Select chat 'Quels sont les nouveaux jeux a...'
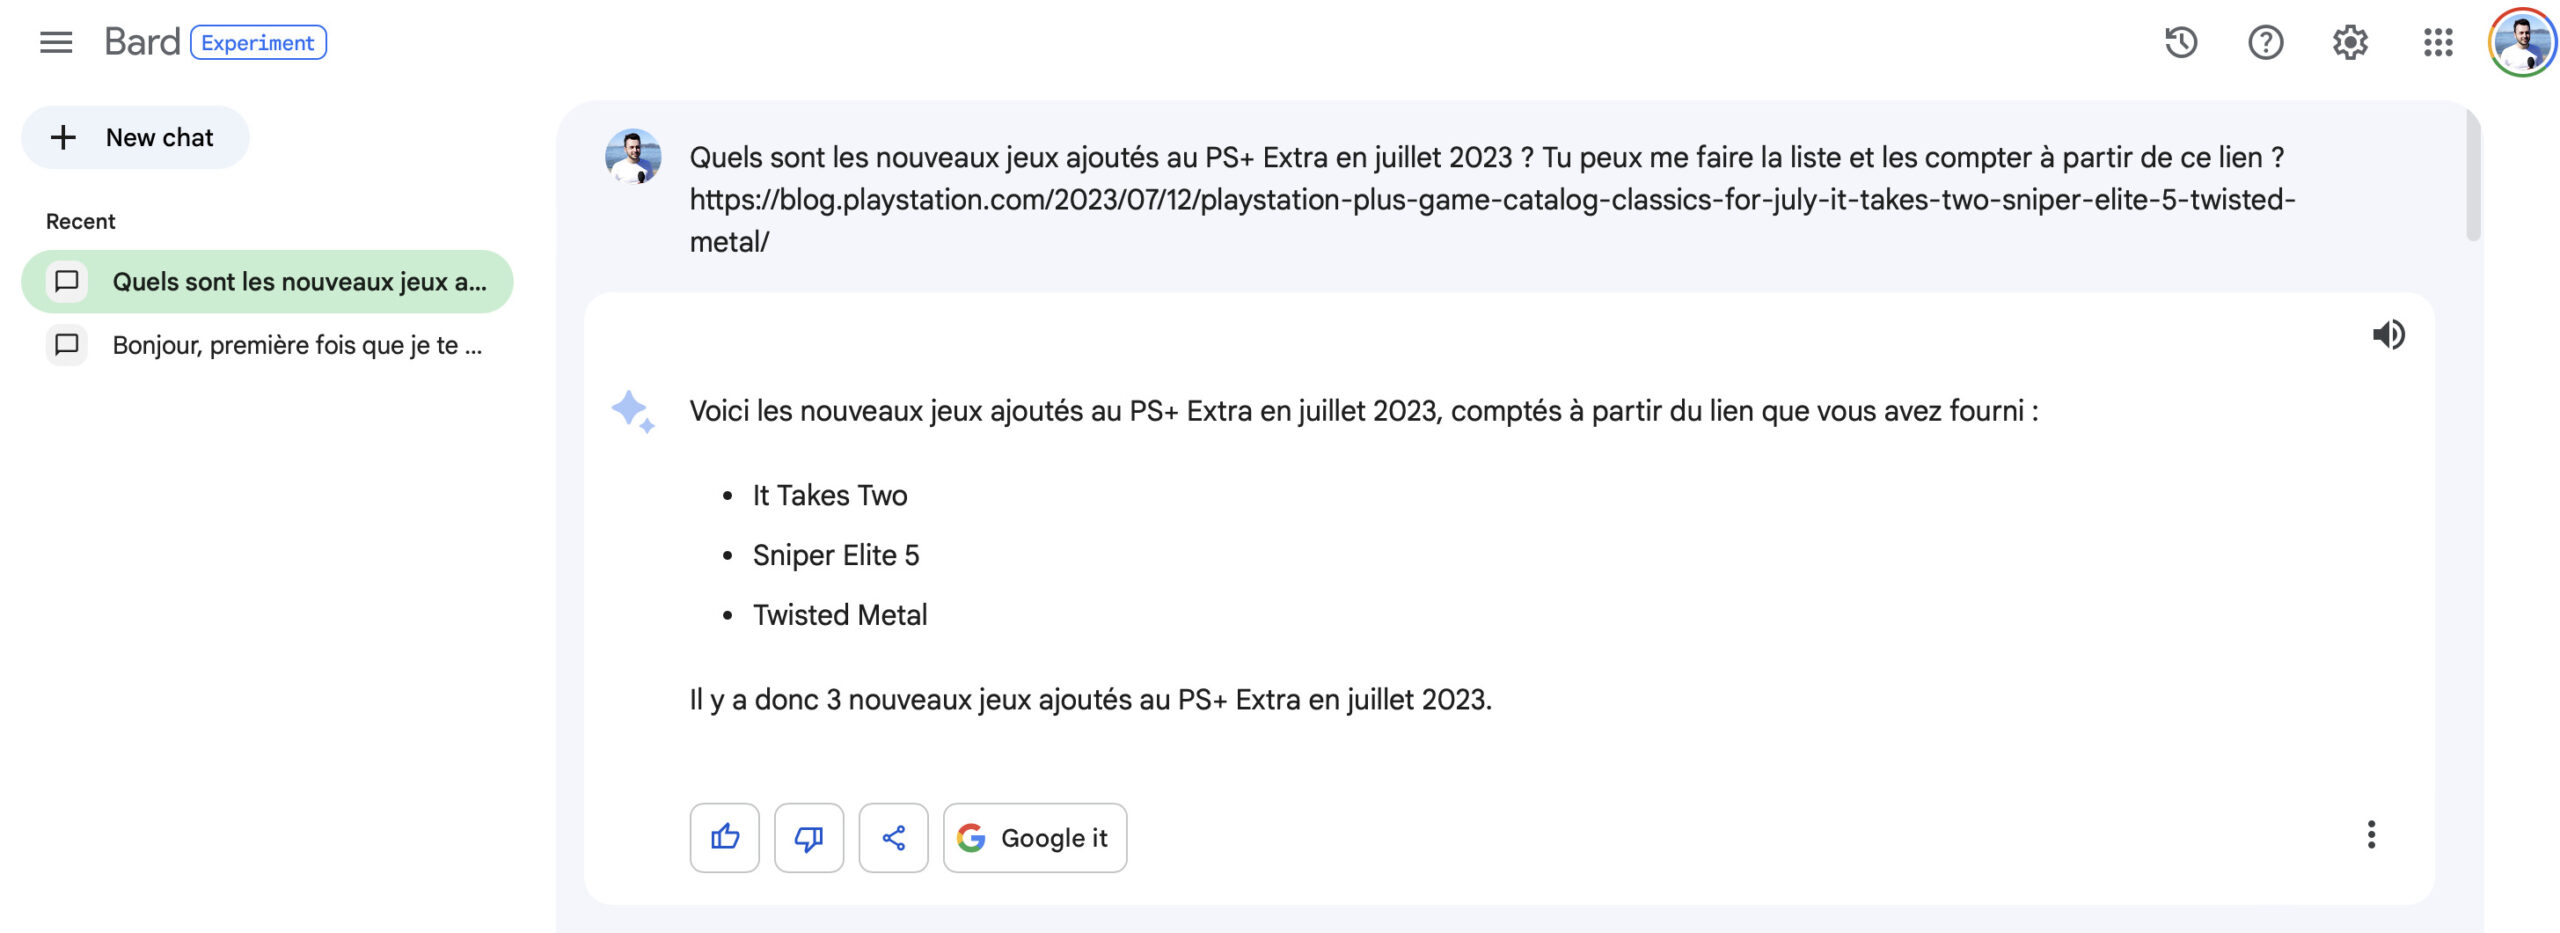The height and width of the screenshot is (933, 2560). coord(267,281)
